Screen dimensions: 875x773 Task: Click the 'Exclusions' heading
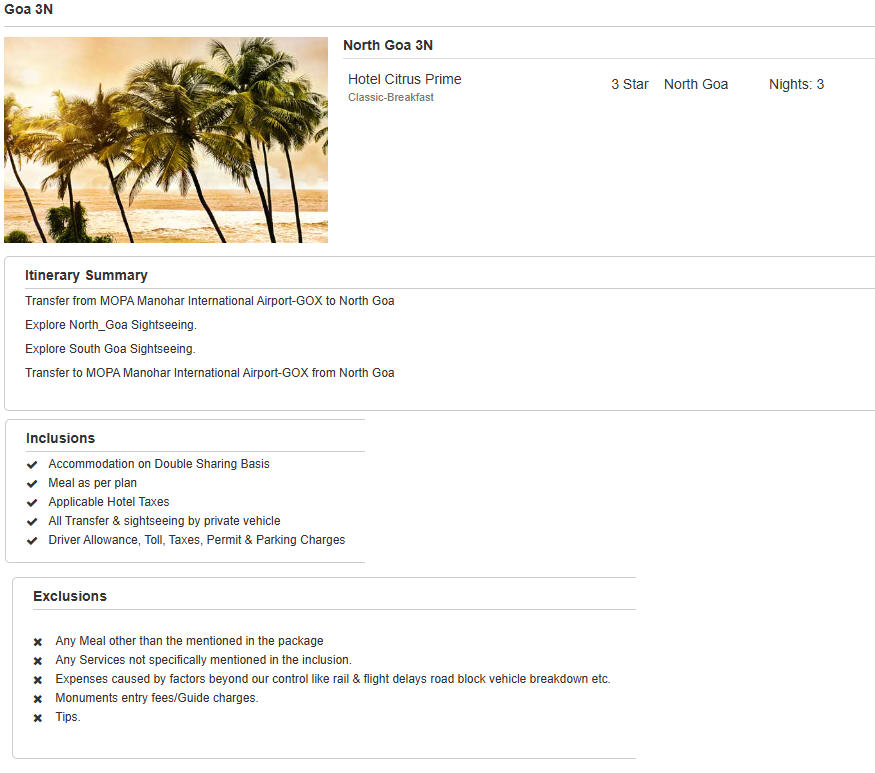point(70,596)
